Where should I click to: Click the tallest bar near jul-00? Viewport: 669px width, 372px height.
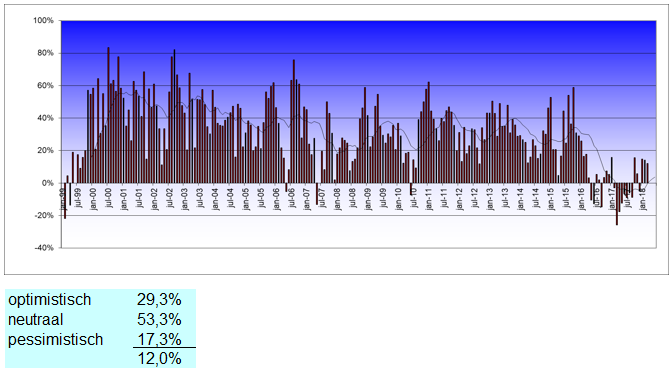pos(108,115)
